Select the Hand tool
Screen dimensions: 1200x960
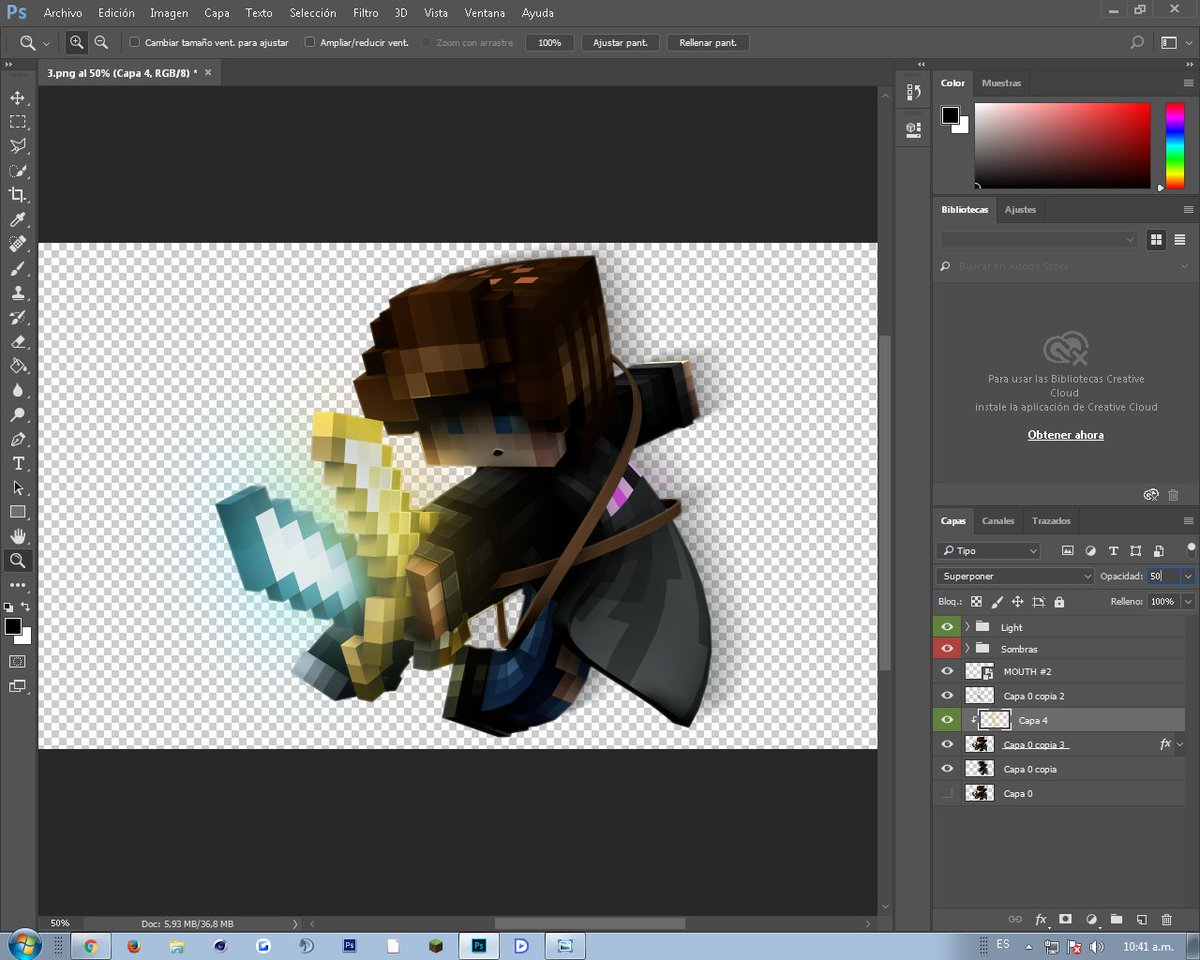click(18, 536)
